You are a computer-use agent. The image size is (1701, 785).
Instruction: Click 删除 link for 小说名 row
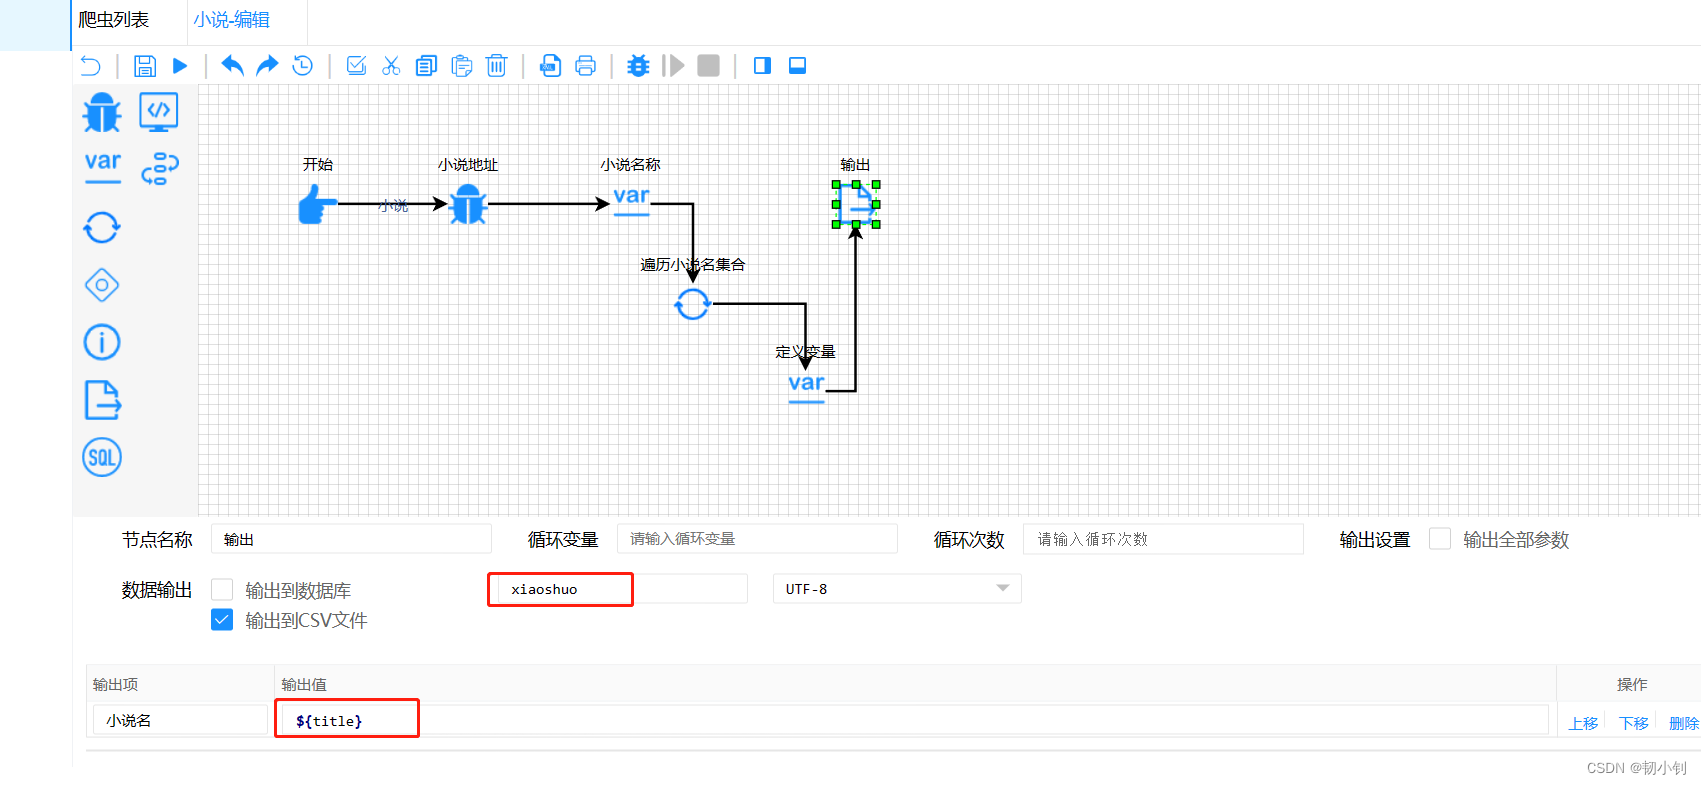coord(1684,723)
